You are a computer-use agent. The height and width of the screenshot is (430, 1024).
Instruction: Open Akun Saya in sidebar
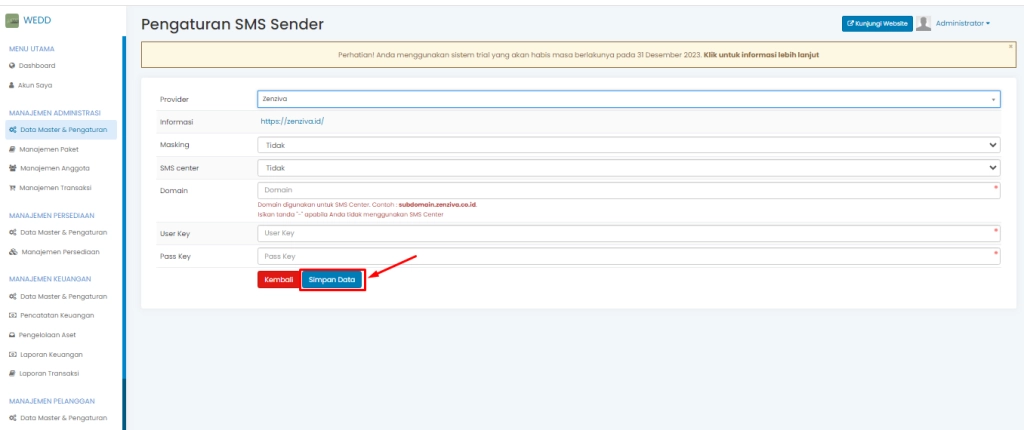[35, 85]
